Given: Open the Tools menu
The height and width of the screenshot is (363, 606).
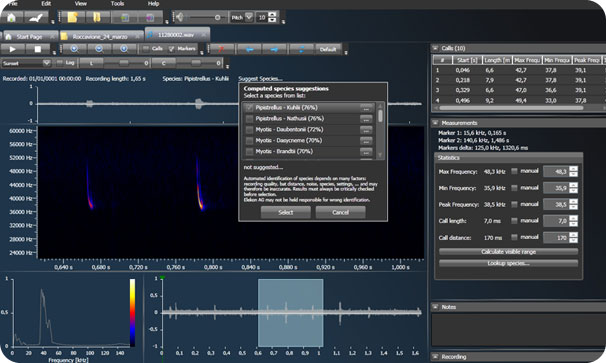Looking at the screenshot, I should [117, 3].
